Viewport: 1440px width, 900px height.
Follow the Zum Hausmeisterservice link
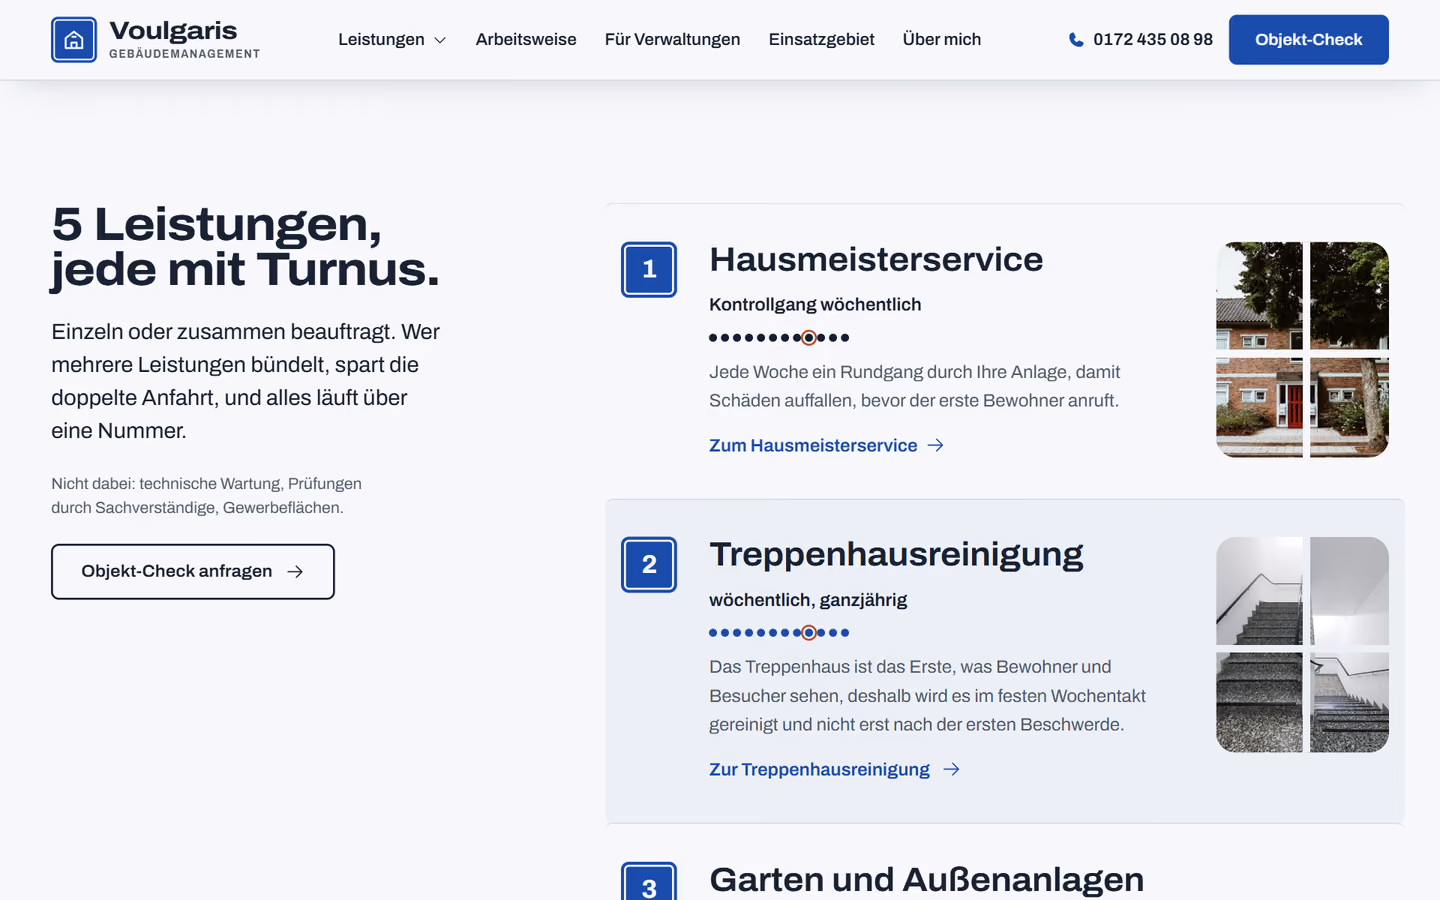(x=827, y=446)
